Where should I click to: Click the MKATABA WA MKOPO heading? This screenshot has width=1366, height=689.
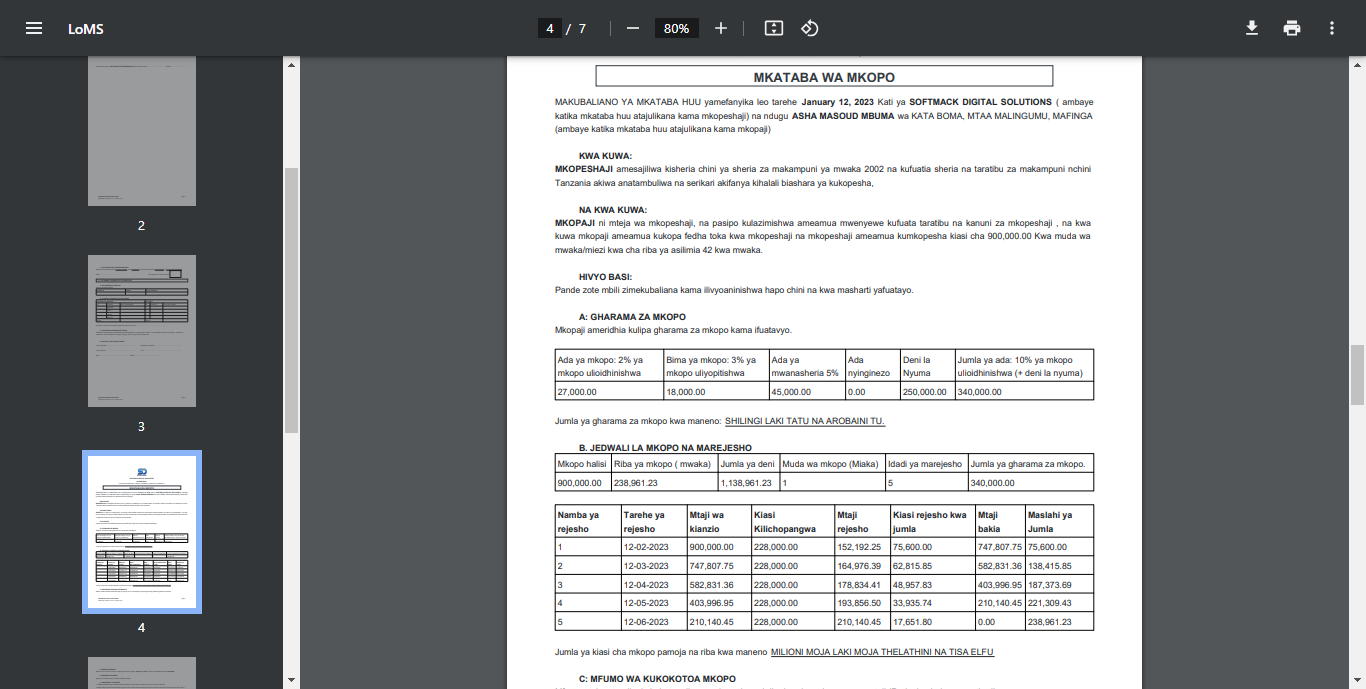823,77
